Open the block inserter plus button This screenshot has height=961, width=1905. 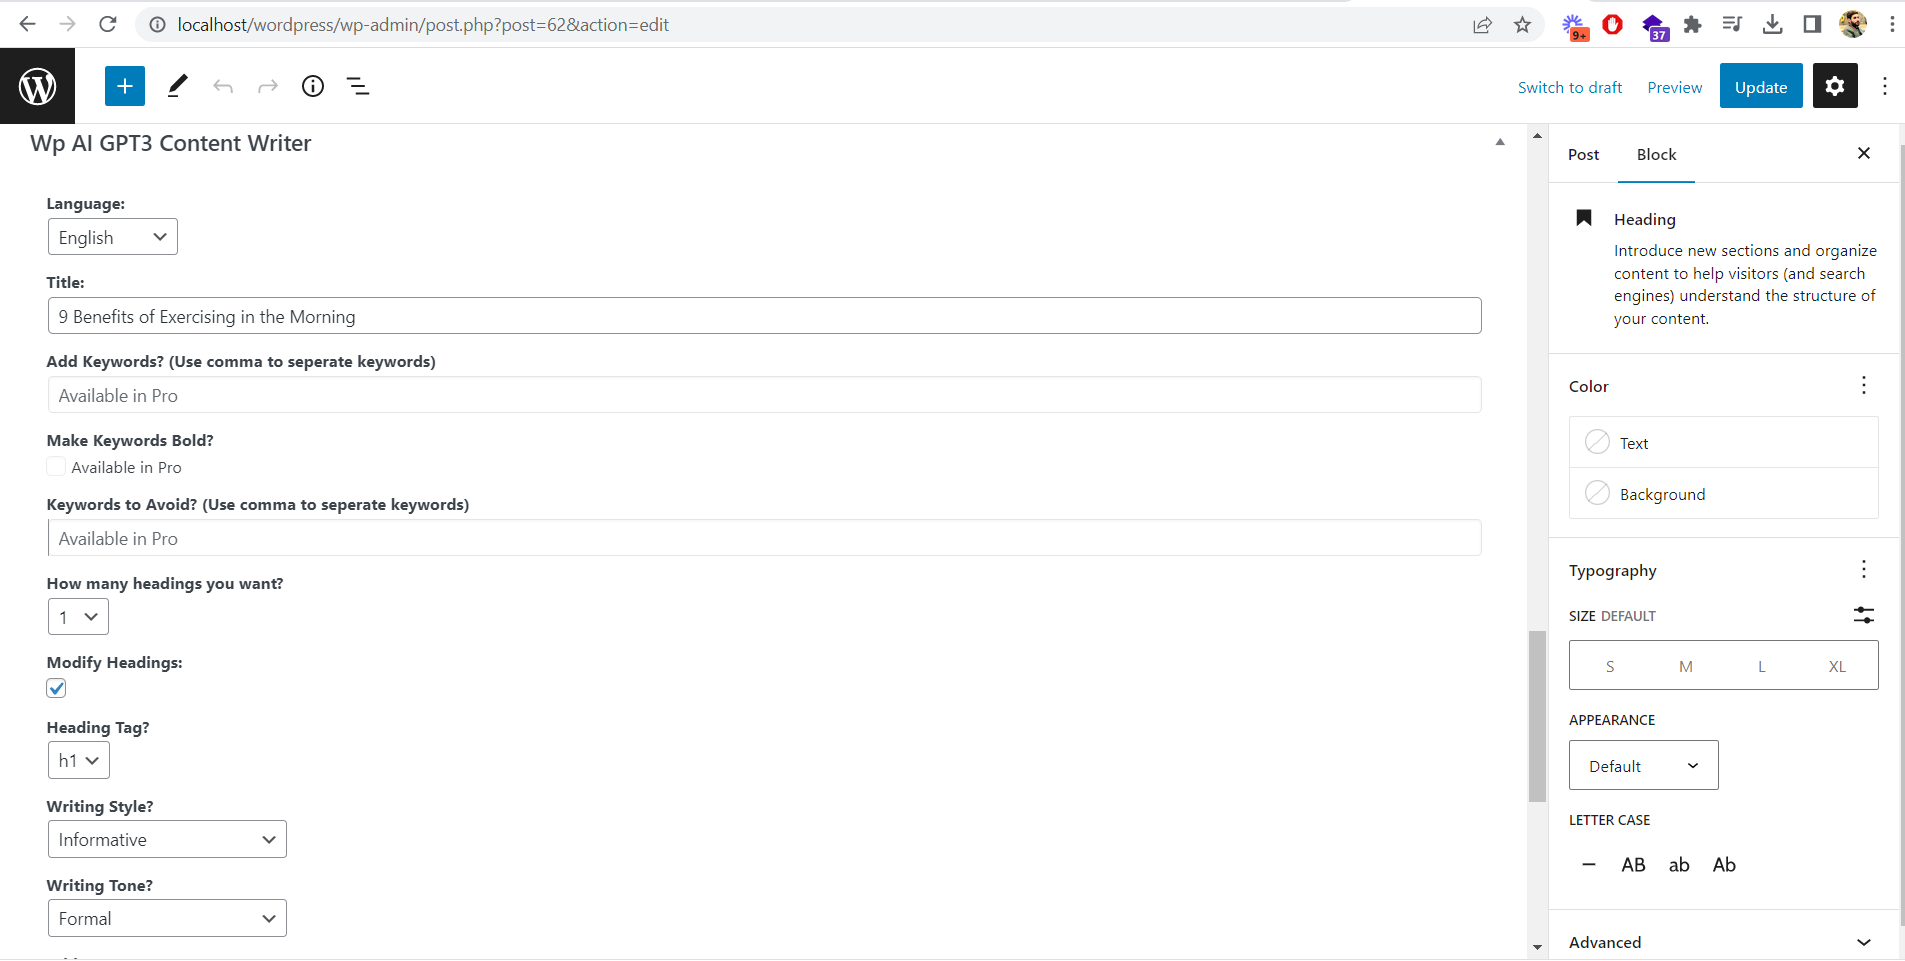(125, 86)
